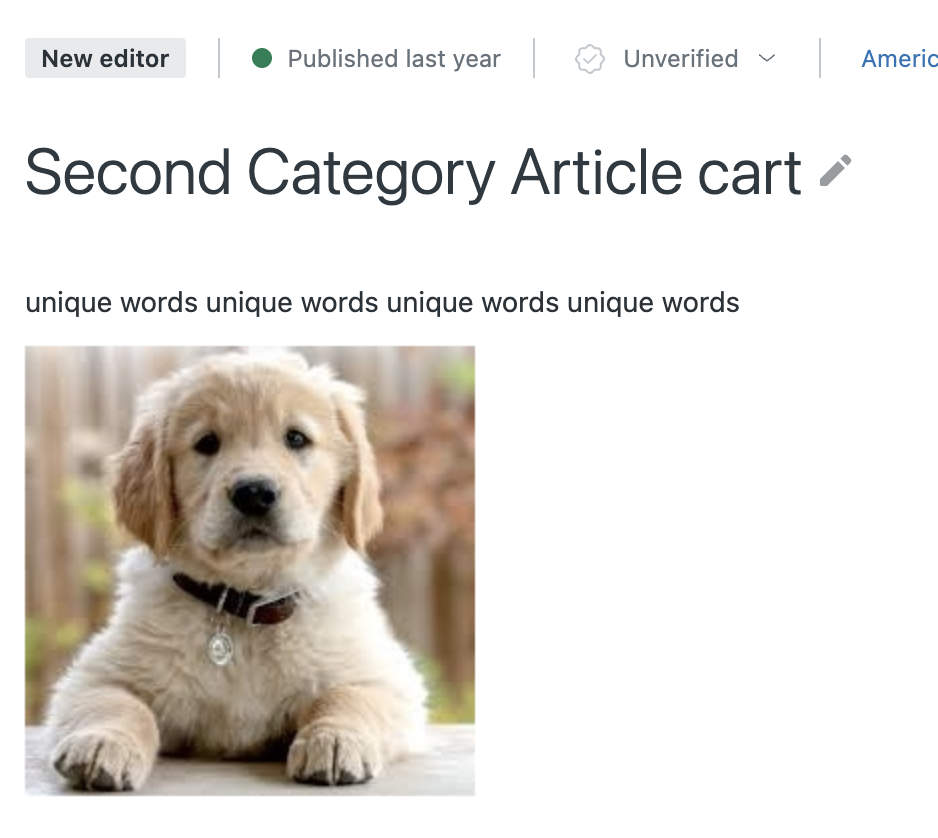This screenshot has width=938, height=838.
Task: Expand the Unverified dropdown chevron
Action: (767, 59)
